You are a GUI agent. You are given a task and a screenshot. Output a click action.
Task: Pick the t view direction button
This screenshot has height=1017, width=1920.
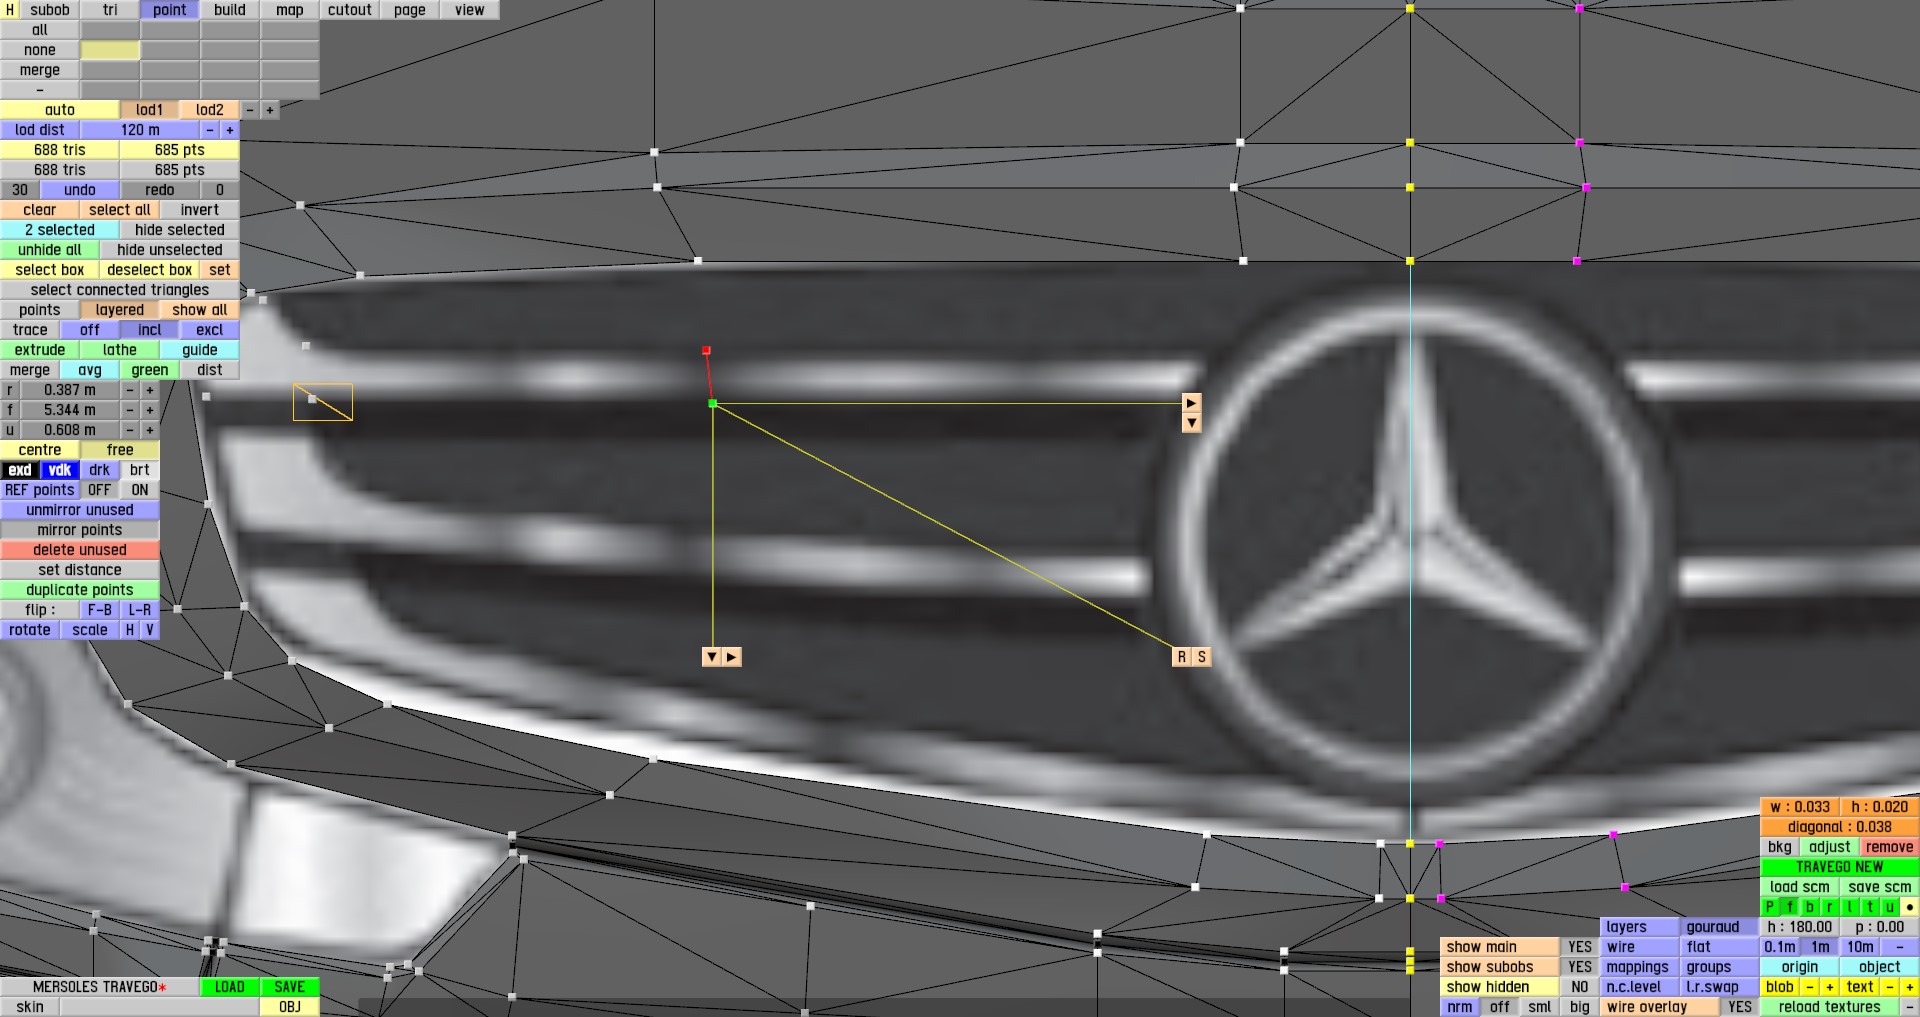click(1870, 907)
